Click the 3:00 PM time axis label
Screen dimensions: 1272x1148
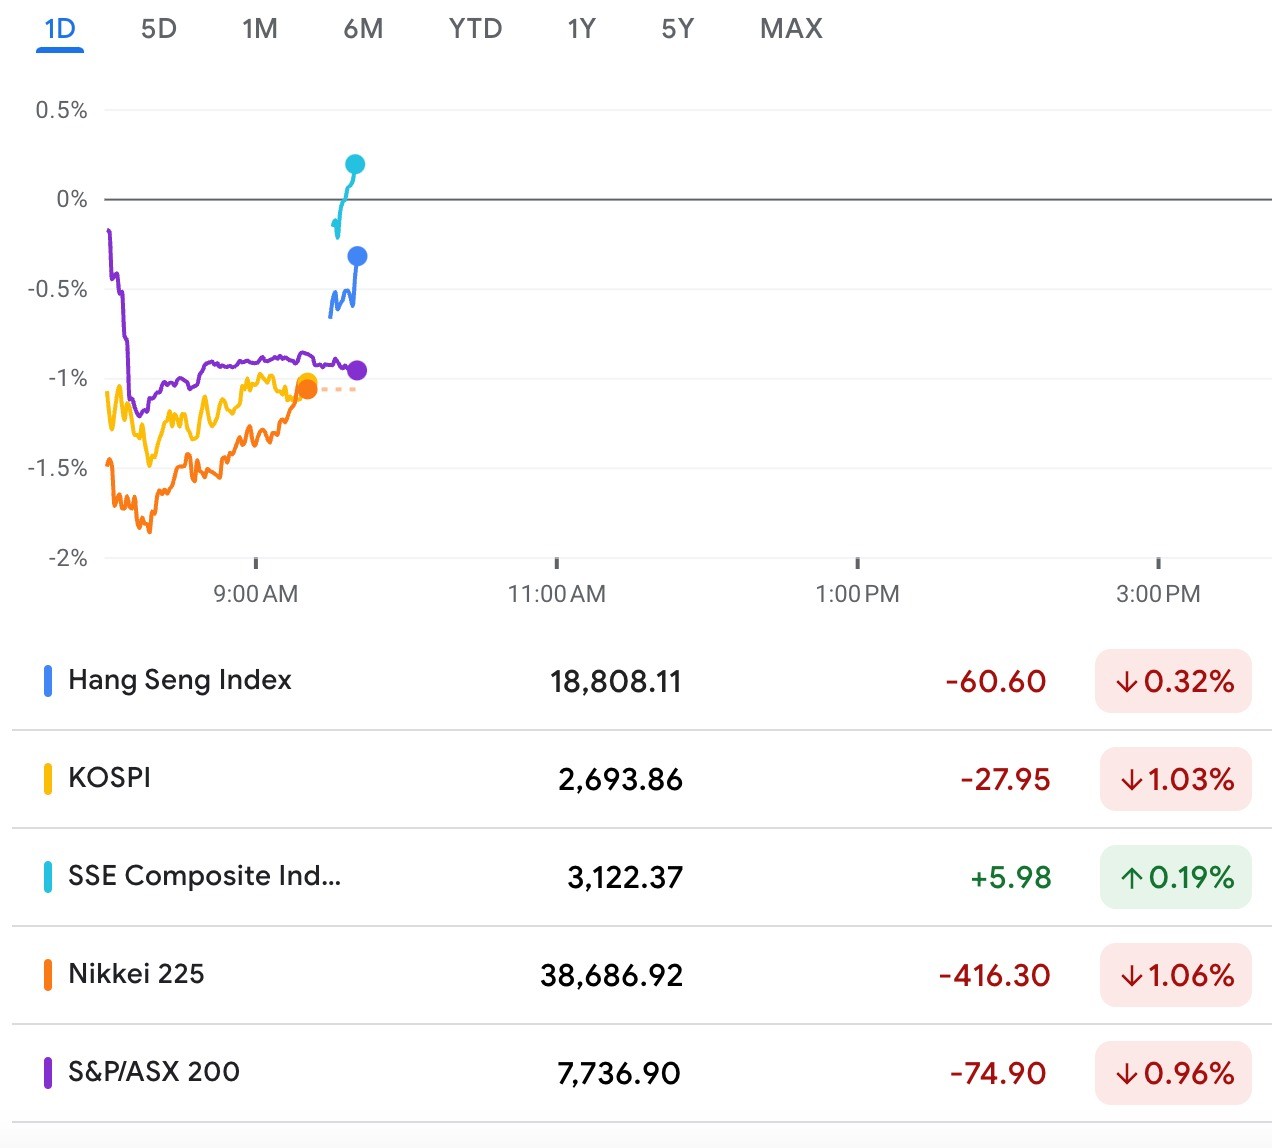click(1158, 594)
